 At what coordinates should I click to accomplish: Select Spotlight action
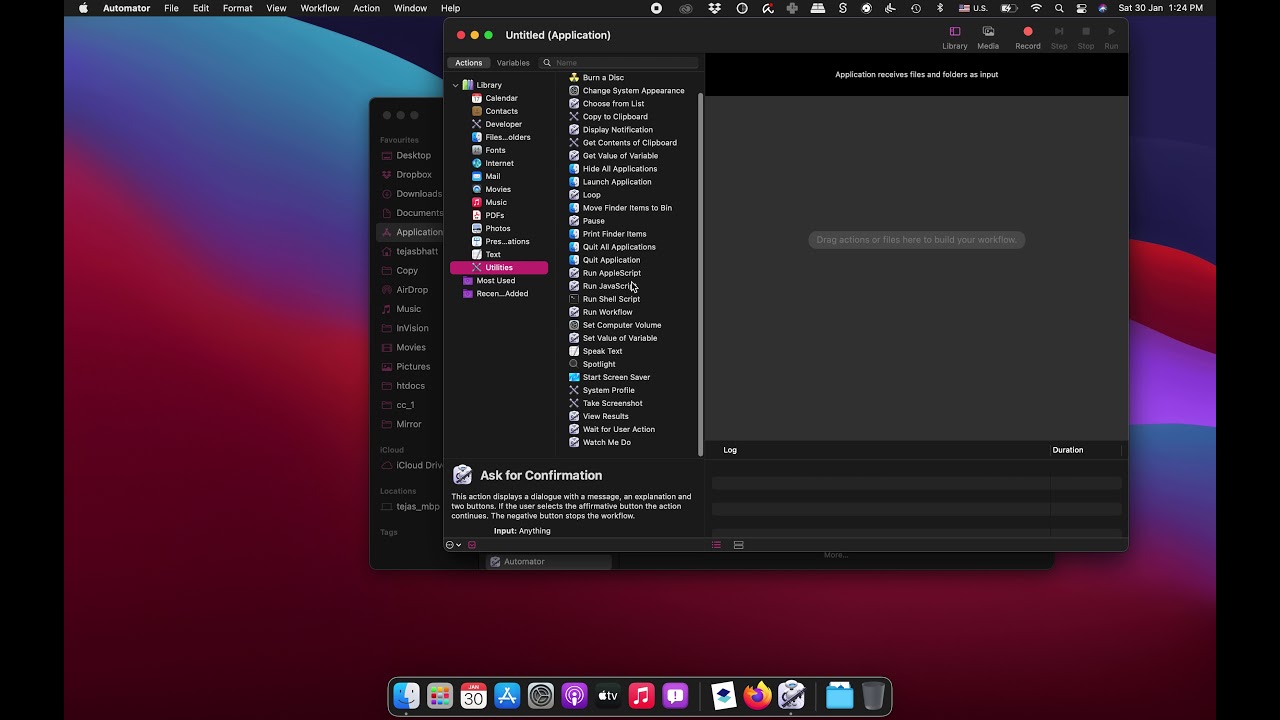click(599, 363)
